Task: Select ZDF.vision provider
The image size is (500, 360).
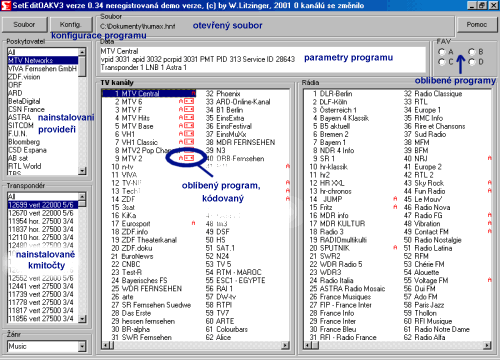Action: (x=43, y=77)
